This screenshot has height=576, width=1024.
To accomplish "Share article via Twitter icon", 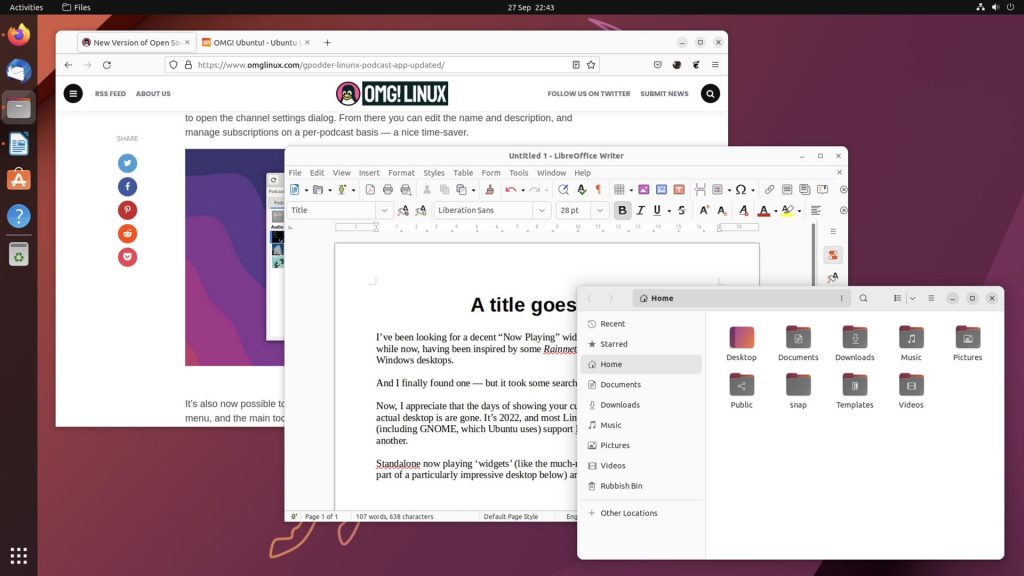I will [127, 163].
